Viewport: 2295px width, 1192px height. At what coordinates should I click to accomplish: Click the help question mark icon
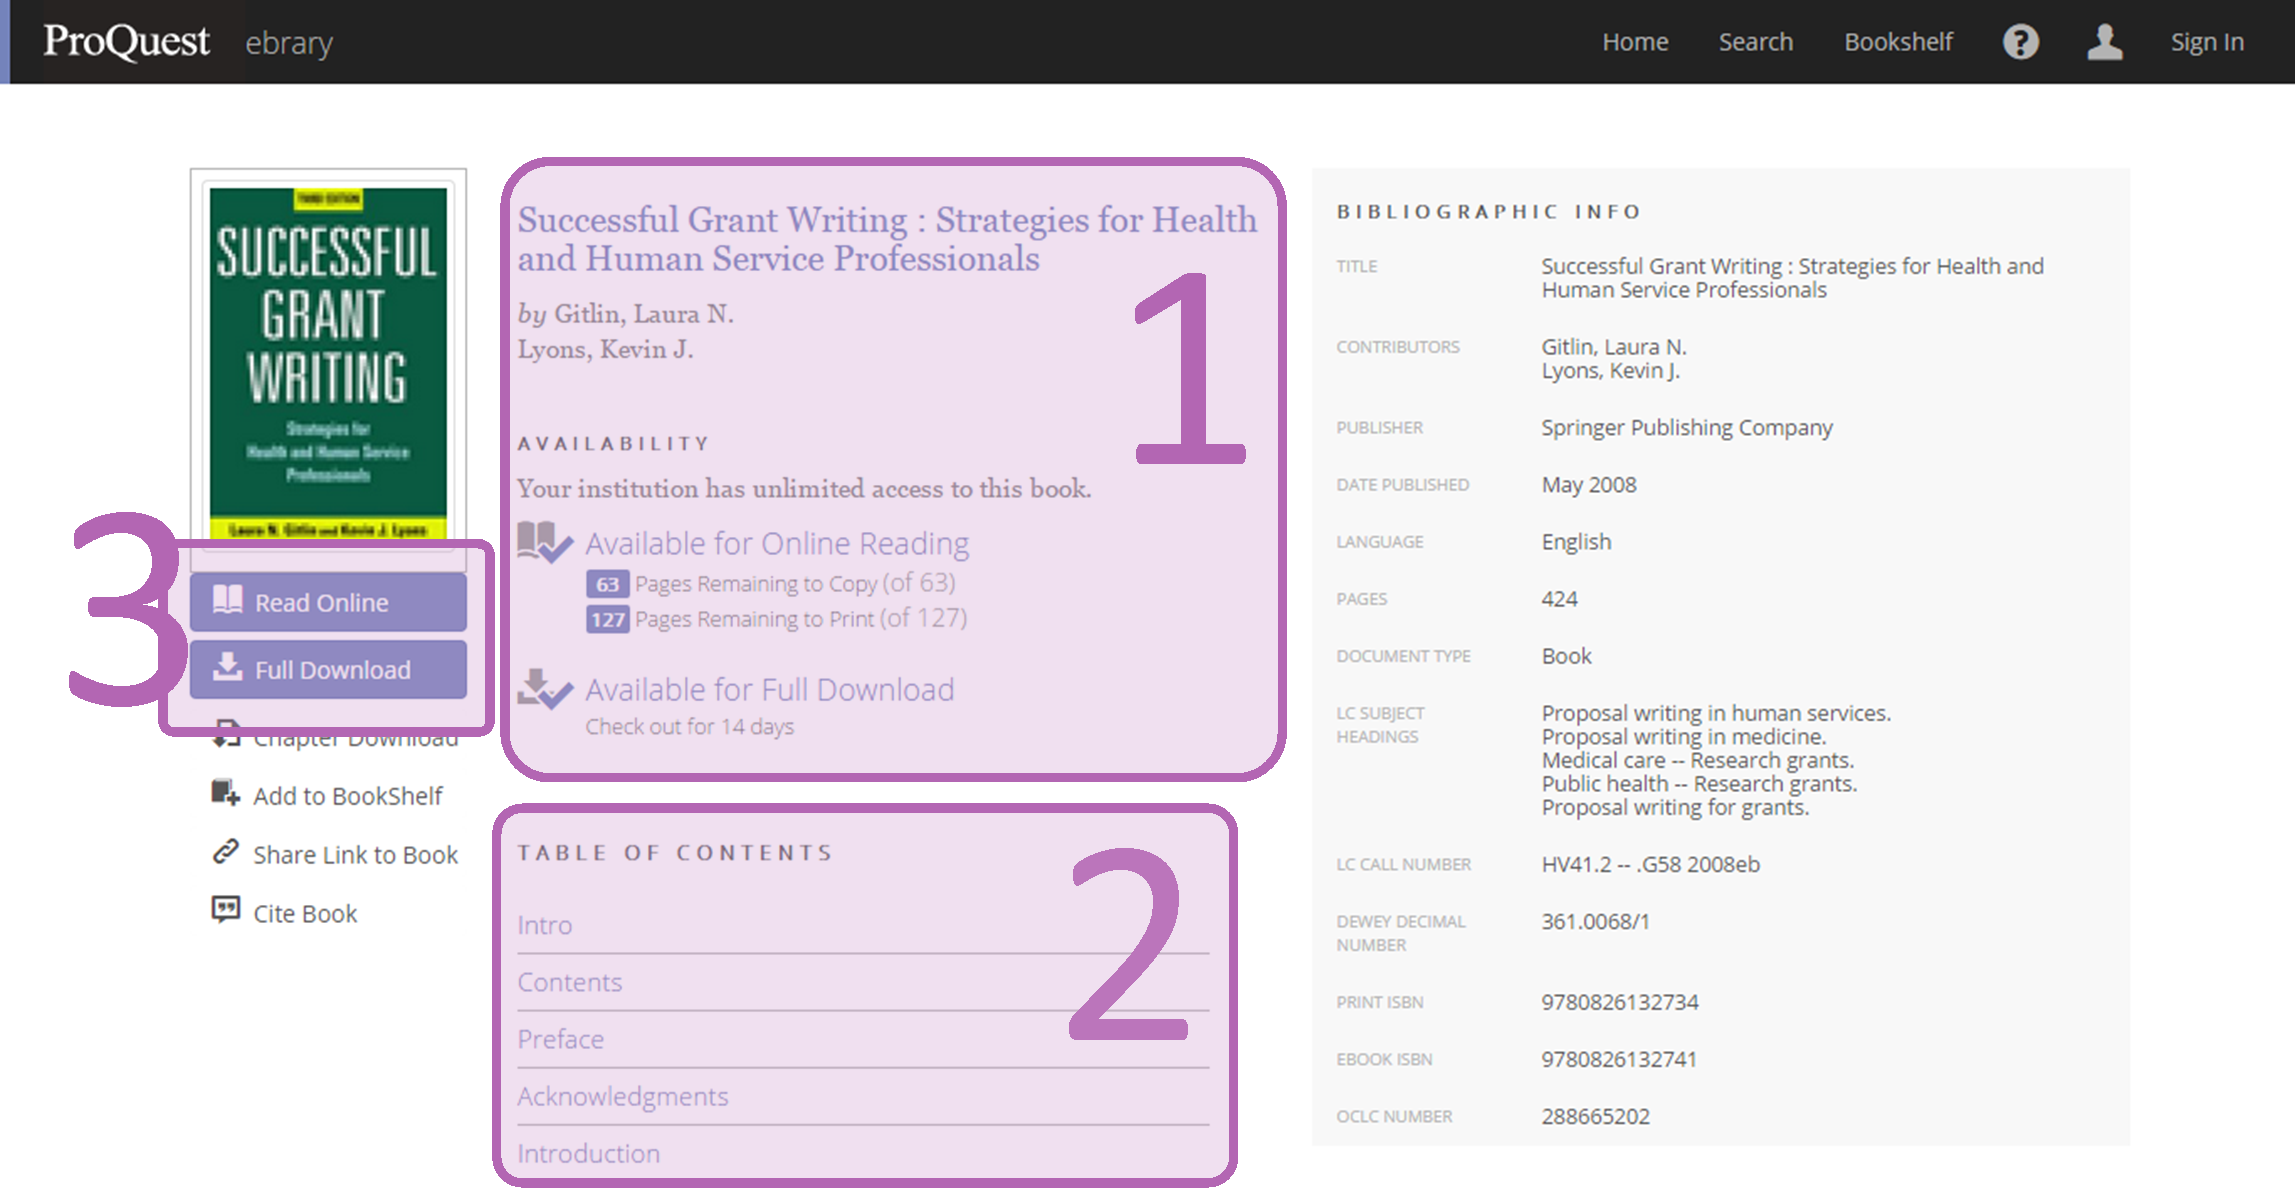point(2020,42)
